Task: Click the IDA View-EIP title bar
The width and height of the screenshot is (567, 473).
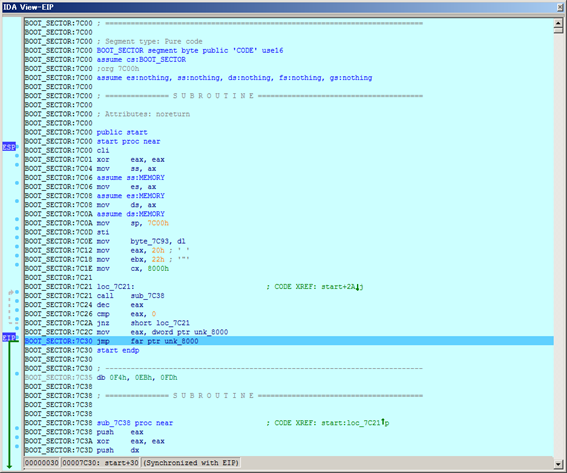Action: tap(278, 7)
